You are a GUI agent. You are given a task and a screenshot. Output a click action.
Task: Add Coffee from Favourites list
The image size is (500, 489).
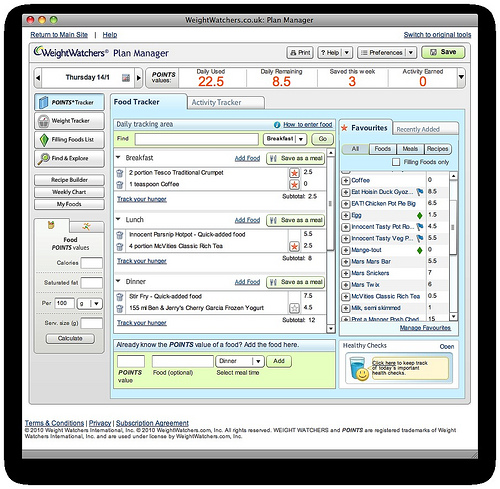point(346,181)
